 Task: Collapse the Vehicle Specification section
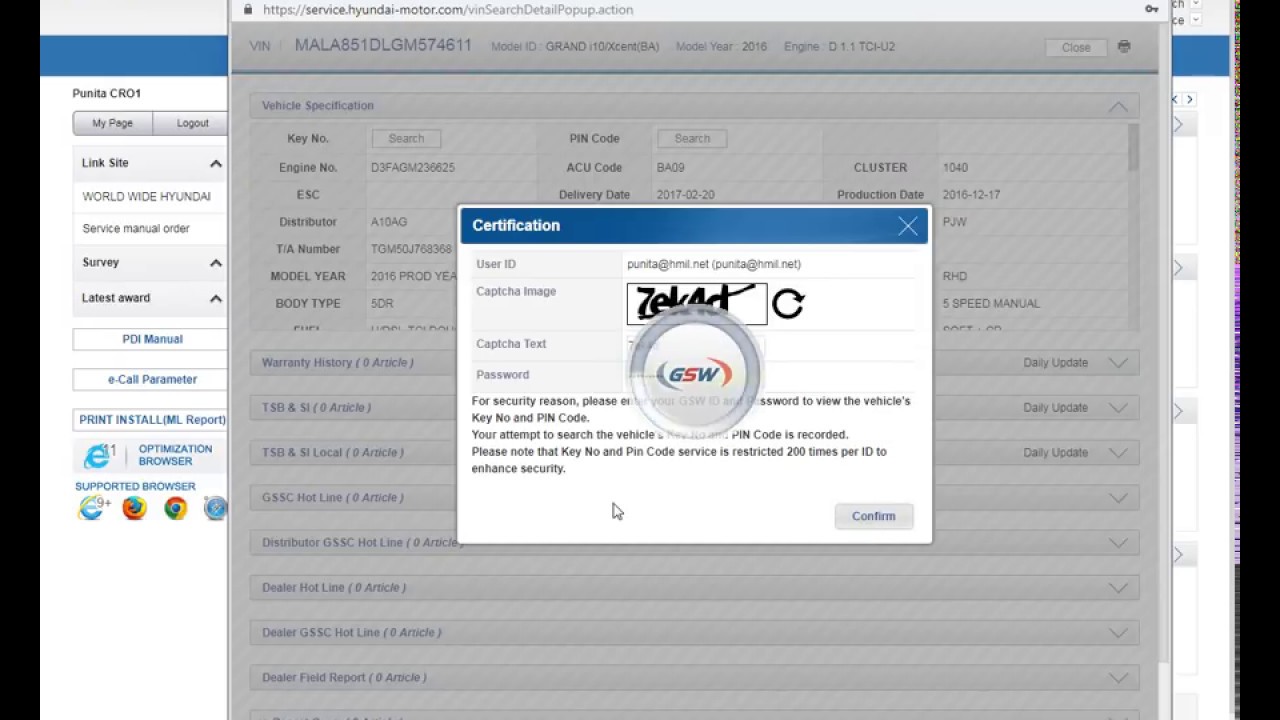[x=1117, y=106]
